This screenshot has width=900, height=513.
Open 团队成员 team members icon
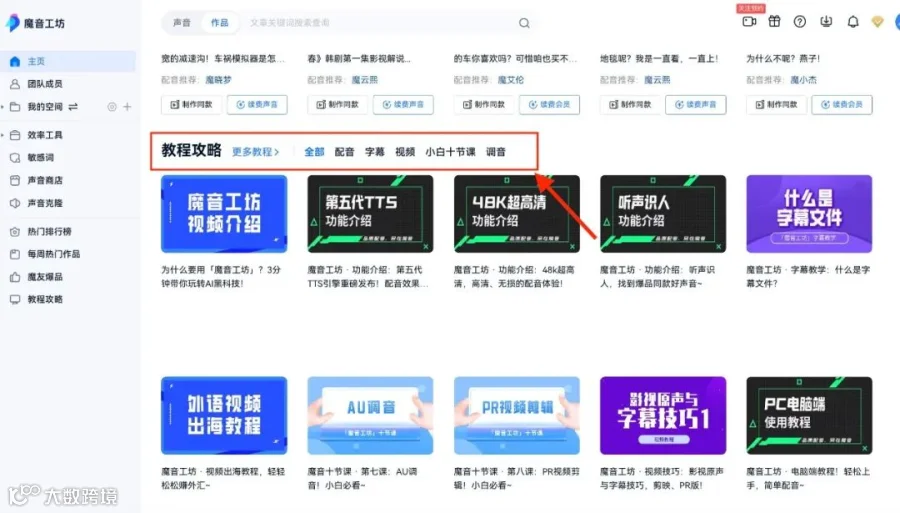pos(15,84)
